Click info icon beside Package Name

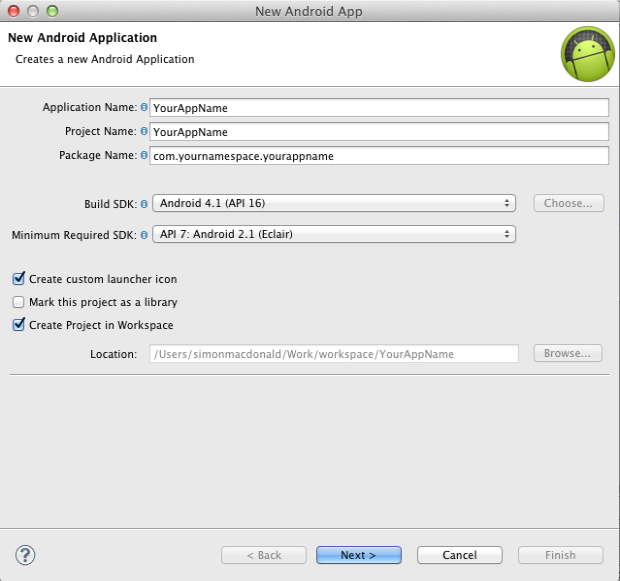tap(144, 156)
